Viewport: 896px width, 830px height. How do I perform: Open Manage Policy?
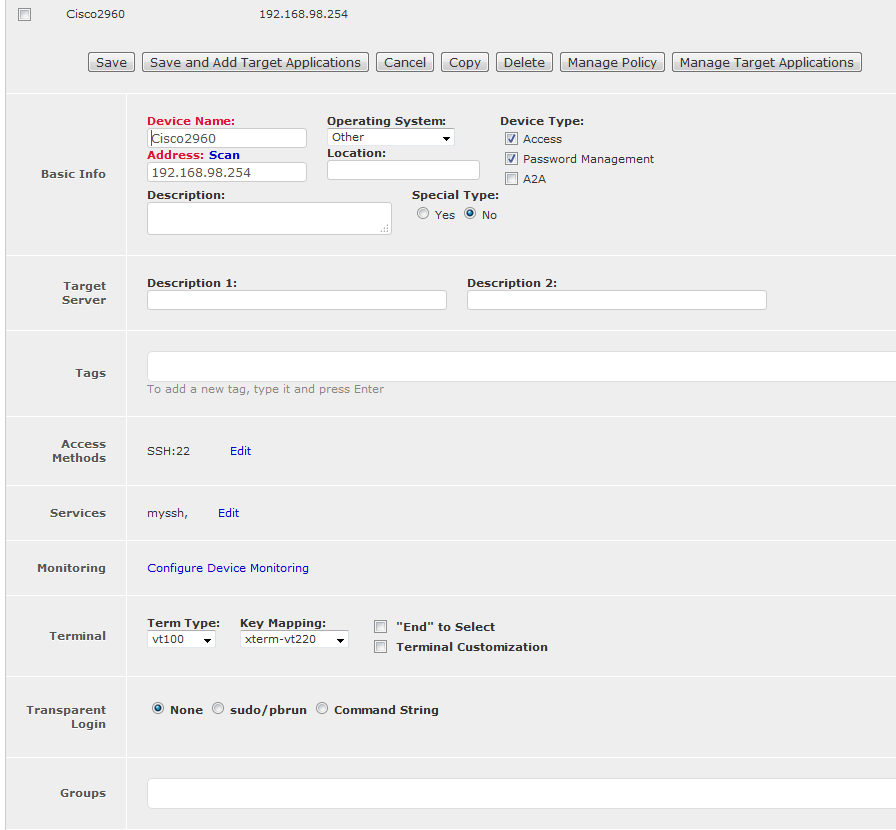click(x=612, y=62)
